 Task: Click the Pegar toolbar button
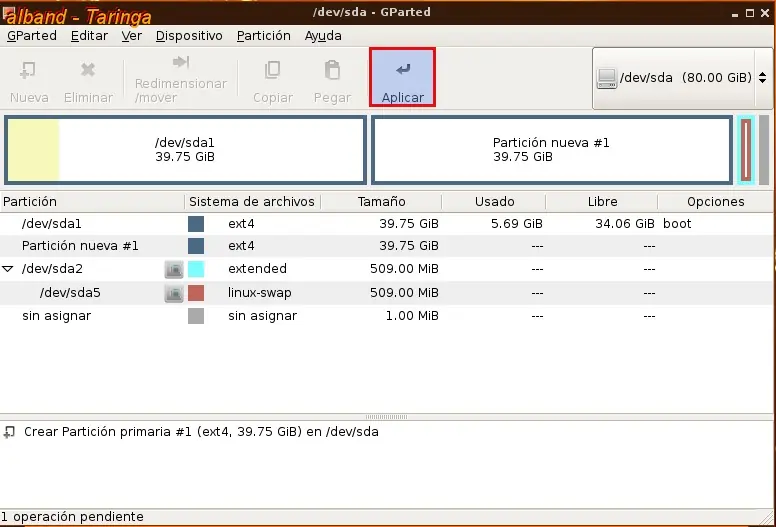point(332,81)
